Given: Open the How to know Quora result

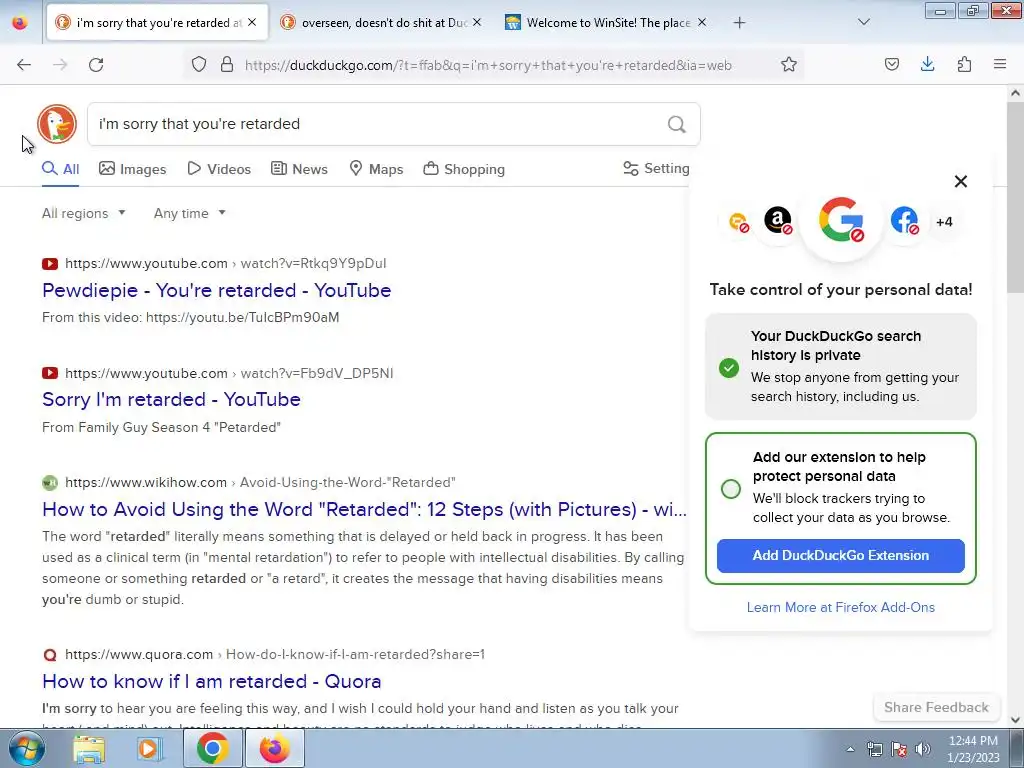Looking at the screenshot, I should (x=212, y=681).
